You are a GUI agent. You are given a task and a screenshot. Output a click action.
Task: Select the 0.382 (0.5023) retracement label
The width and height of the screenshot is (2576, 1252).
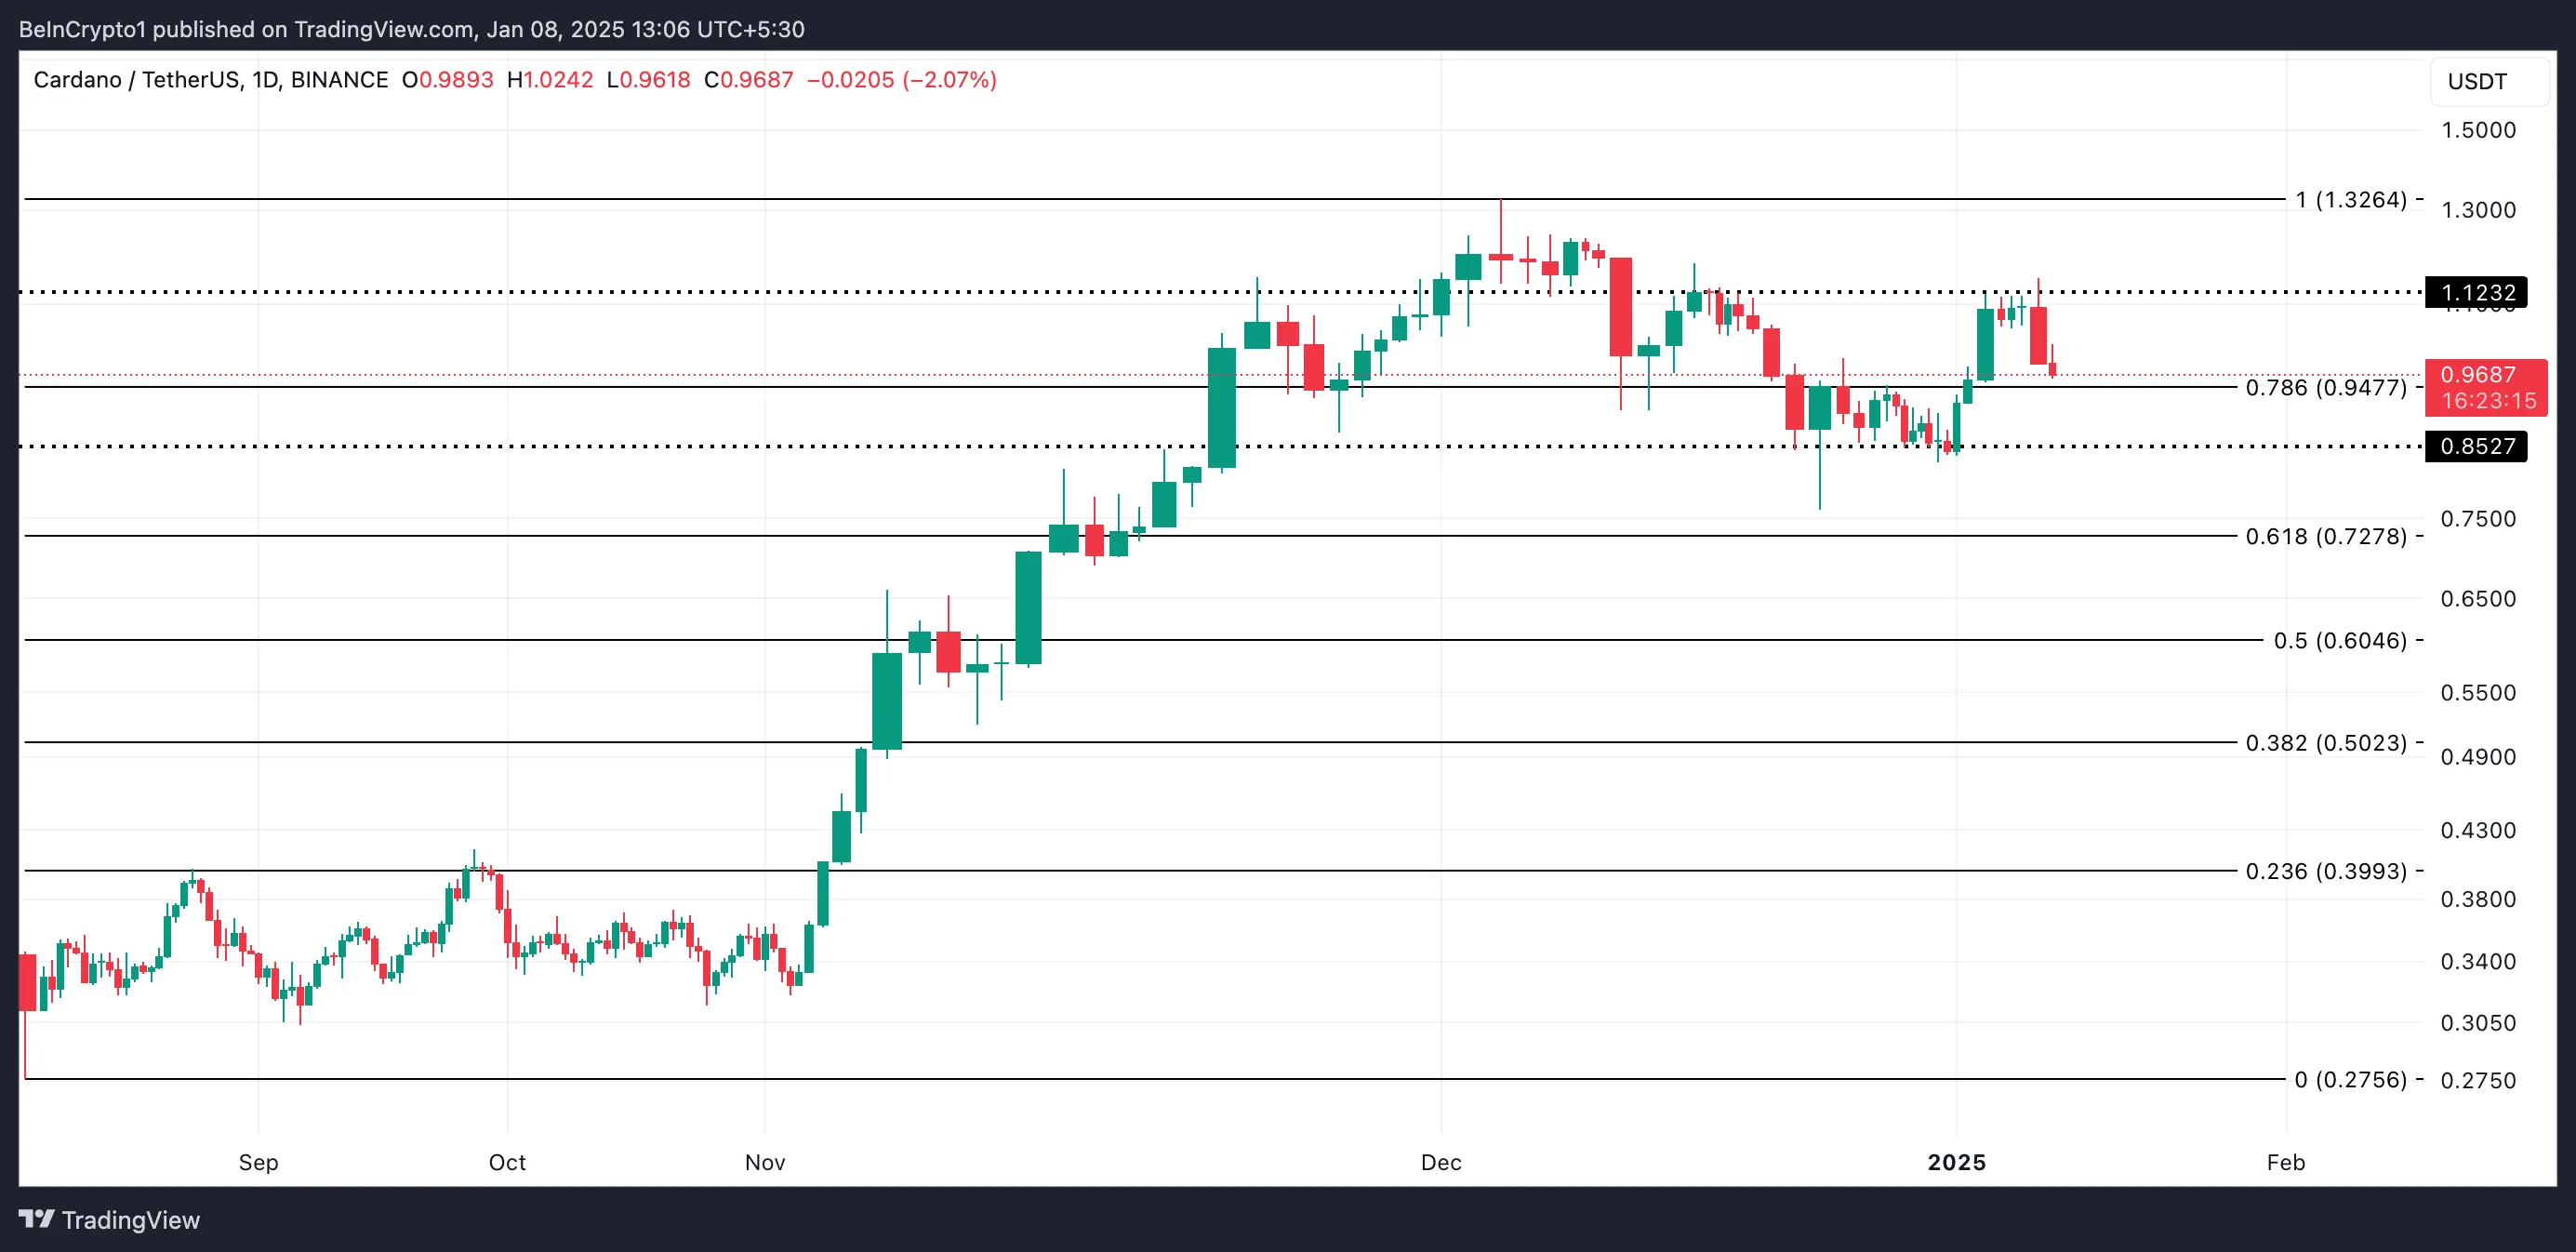click(2325, 743)
